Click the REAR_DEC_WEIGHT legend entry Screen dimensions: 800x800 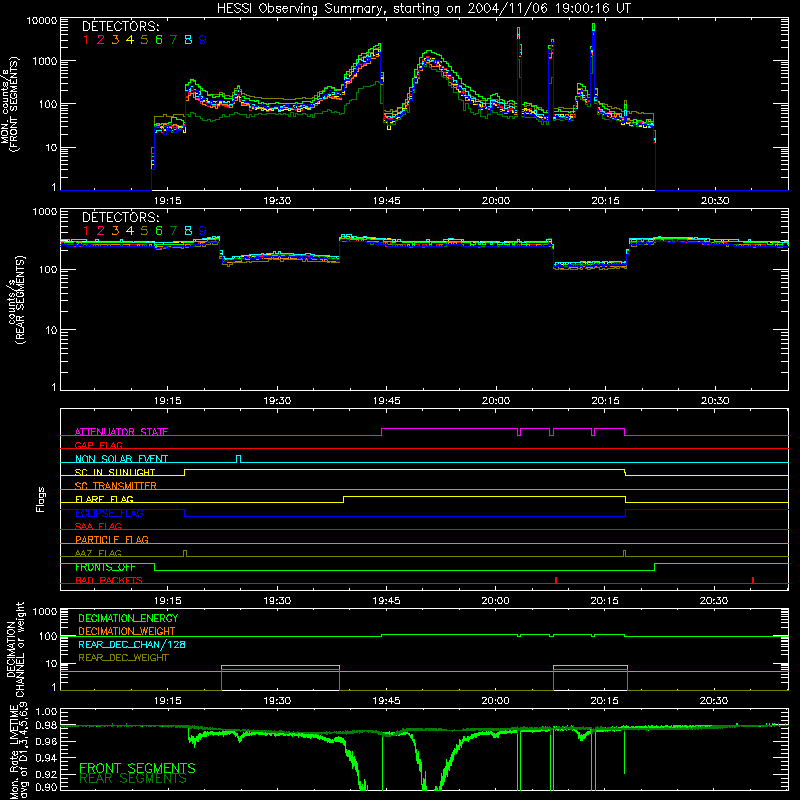pos(123,658)
